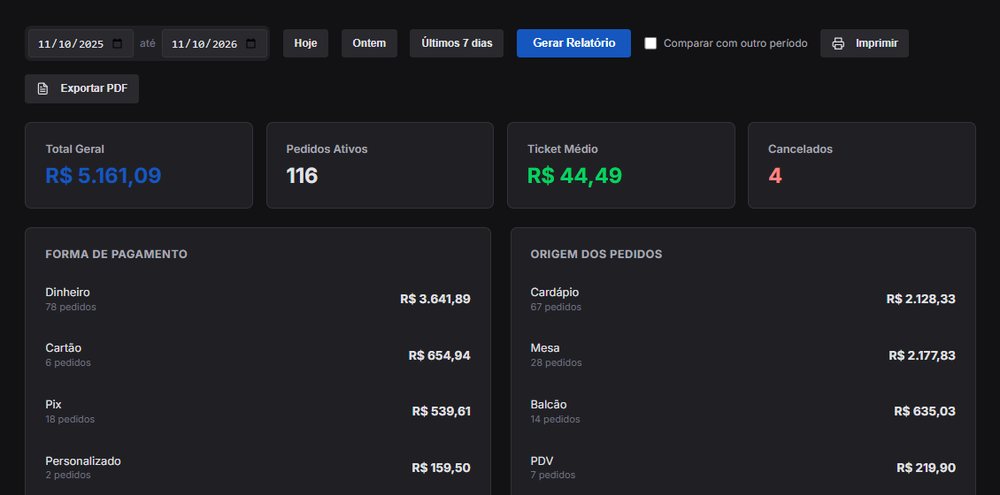Click Dinheiro amount R$ 3.641,89
This screenshot has width=1000, height=495.
pyautogui.click(x=436, y=299)
